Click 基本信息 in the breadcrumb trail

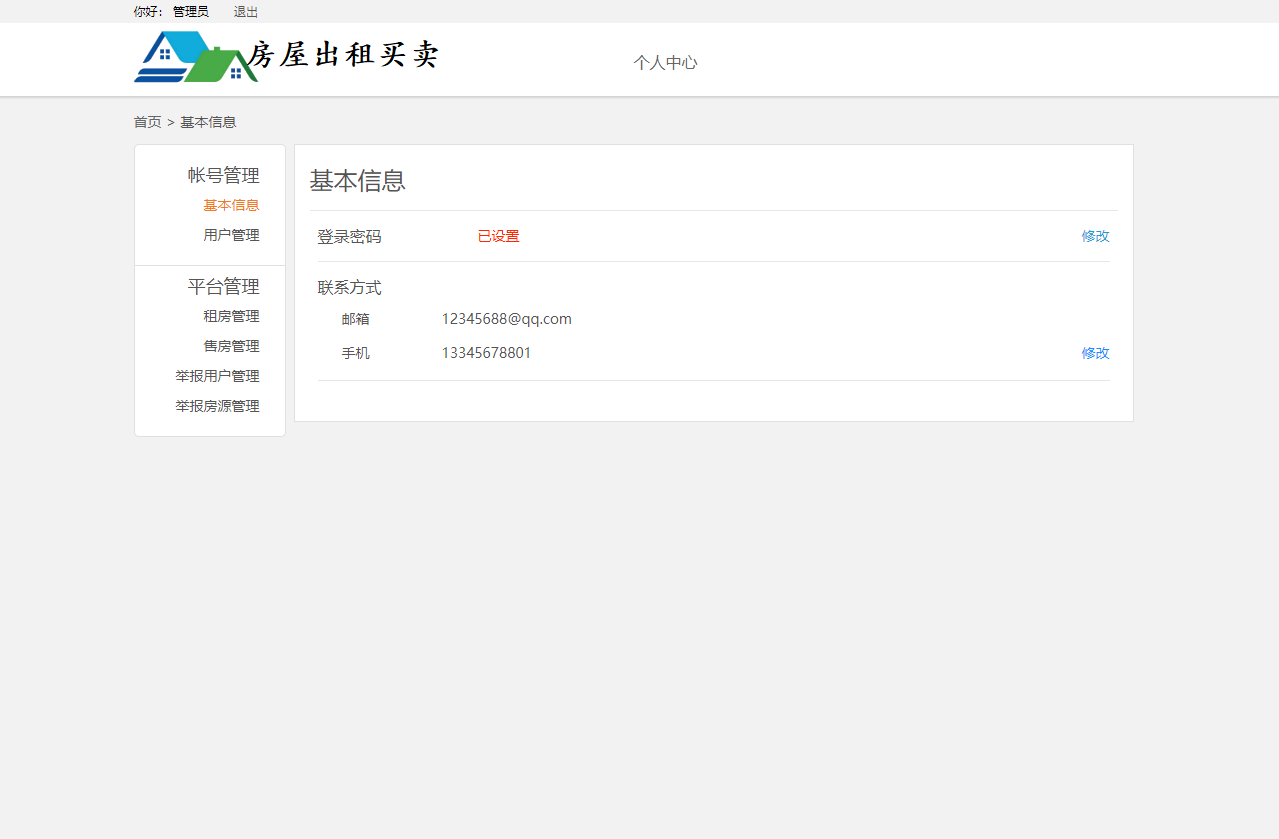pyautogui.click(x=208, y=122)
